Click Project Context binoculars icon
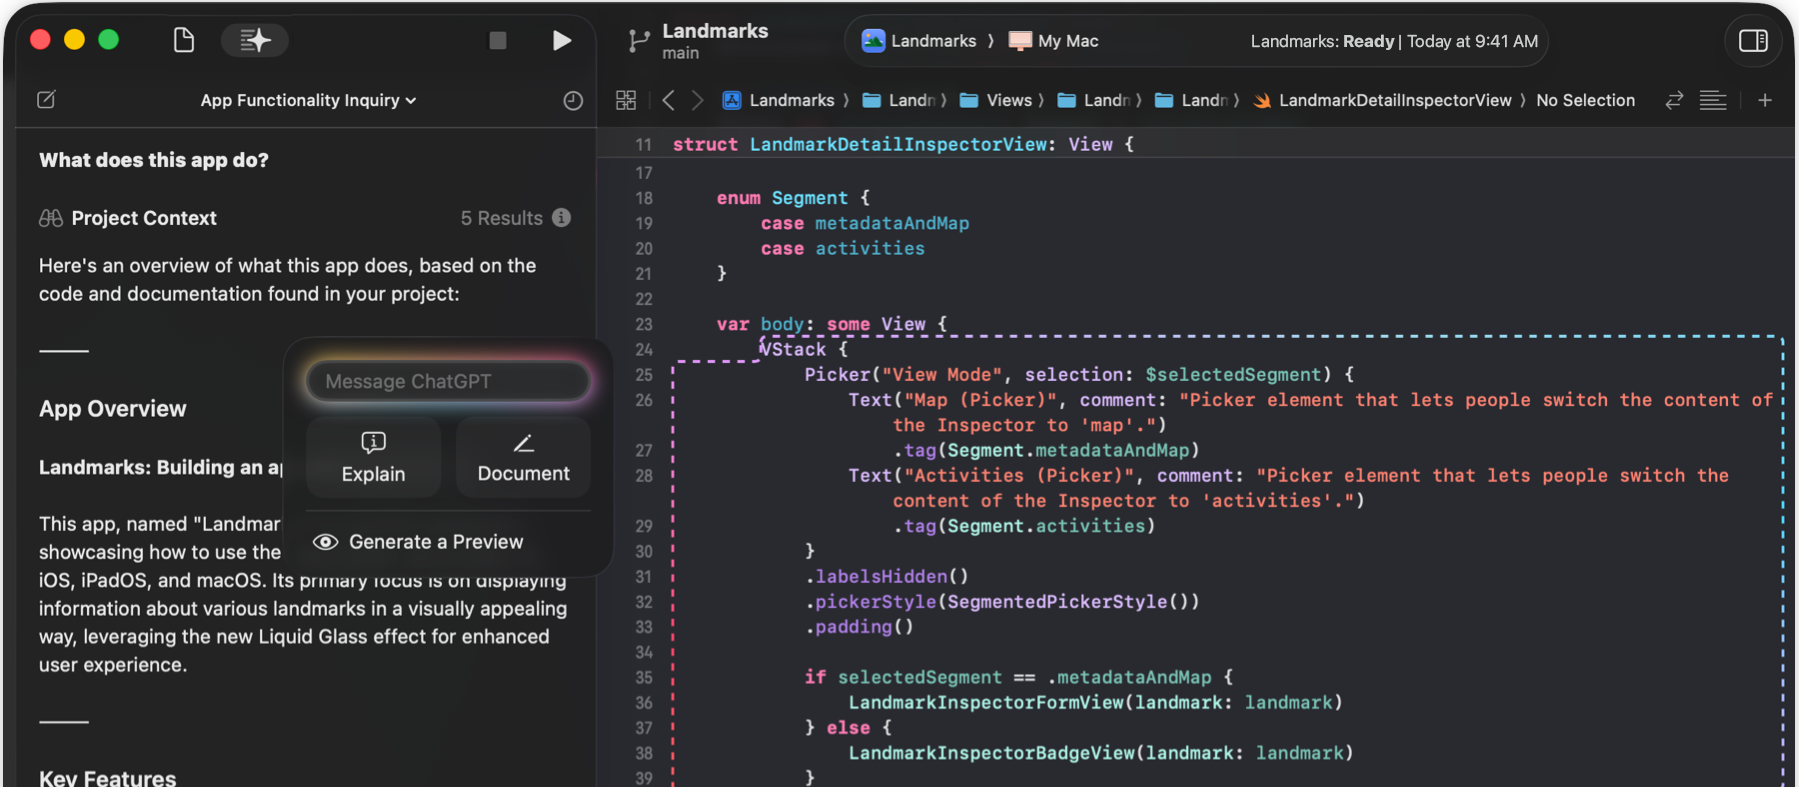1799x787 pixels. point(51,218)
